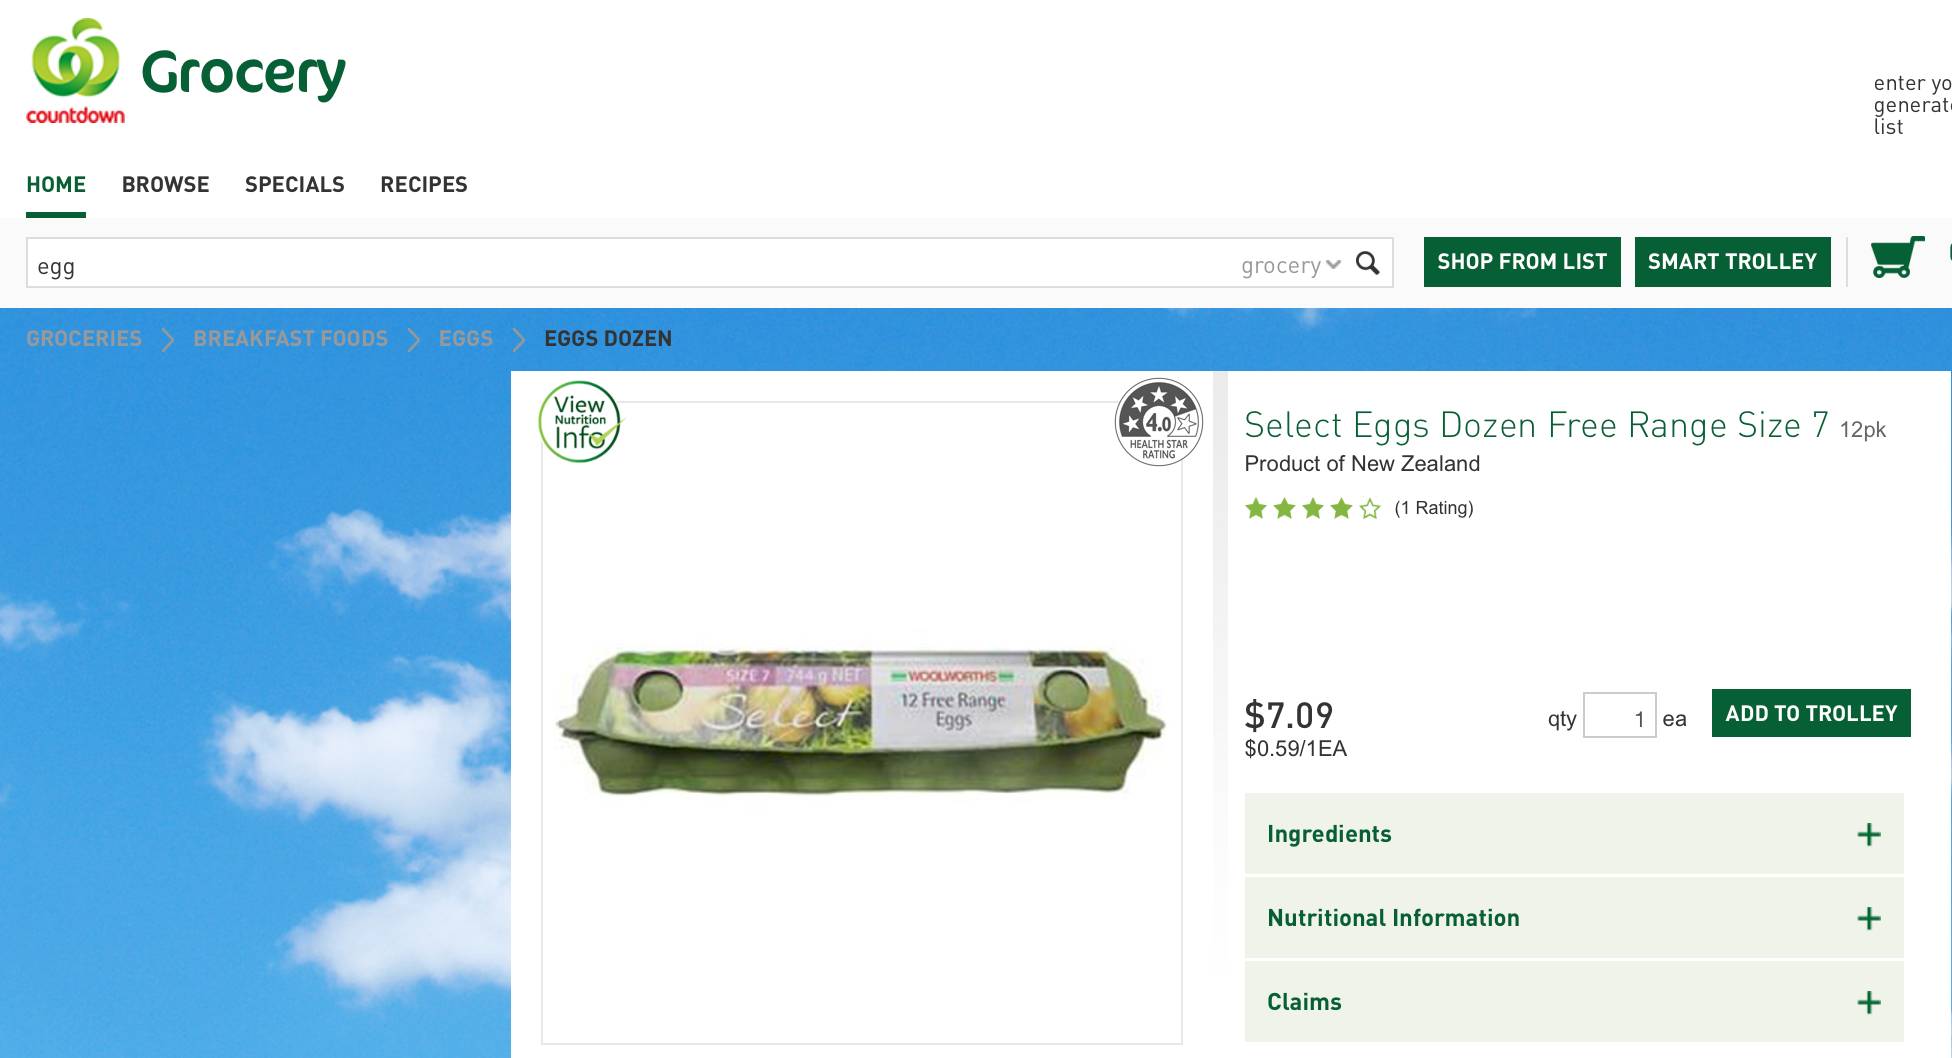The height and width of the screenshot is (1058, 1952).
Task: Click the Countdown logo icon
Action: [x=75, y=70]
